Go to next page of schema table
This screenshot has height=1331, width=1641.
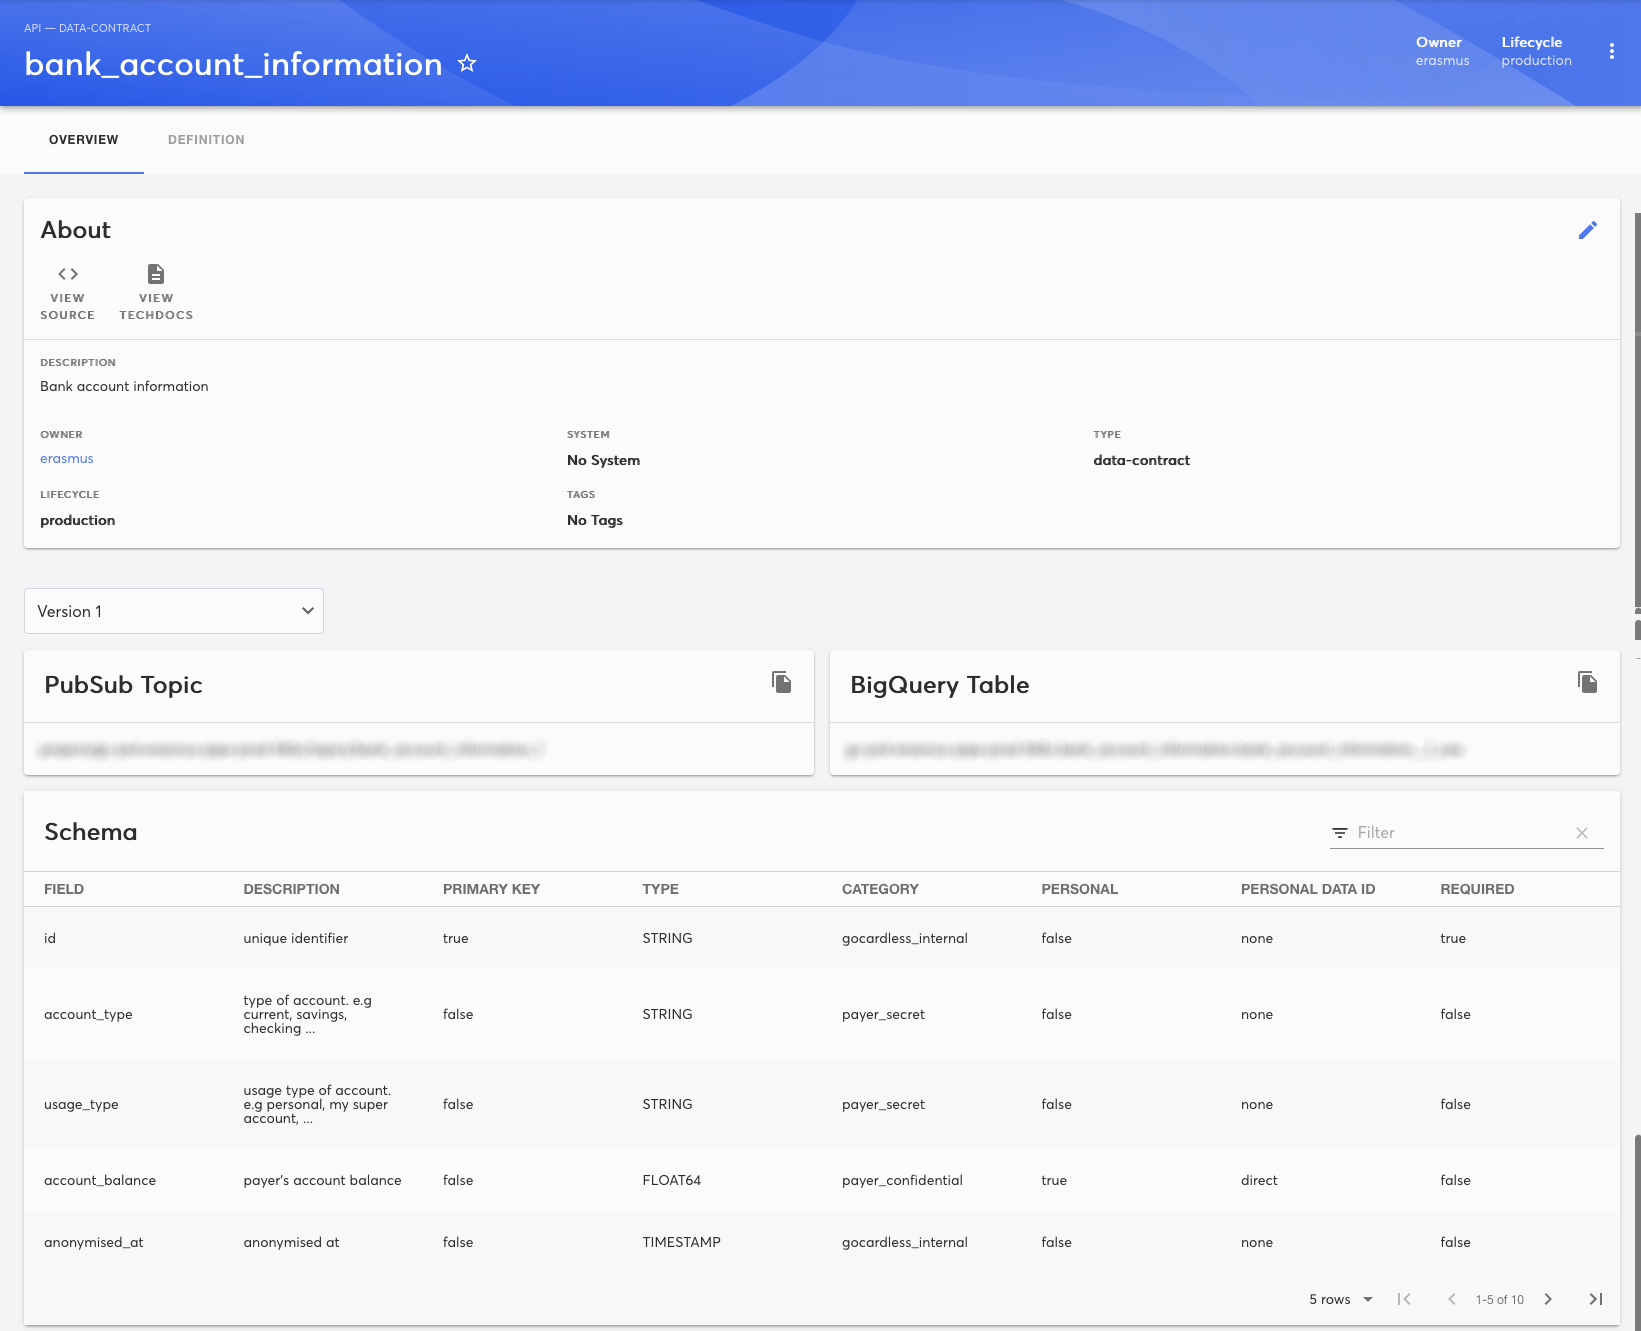(x=1548, y=1299)
